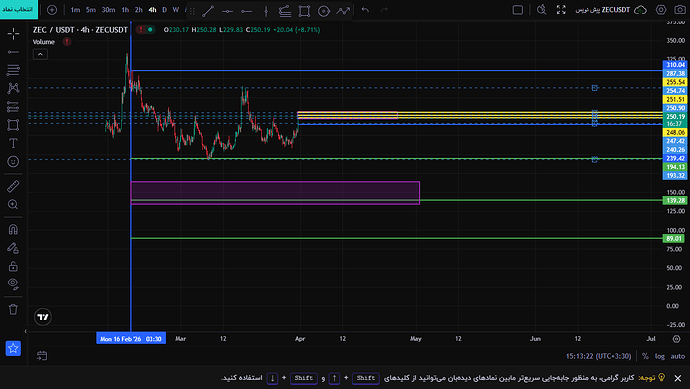This screenshot has width=690, height=389.
Task: Open the ZECUSDT draft layout name
Action: [603, 10]
